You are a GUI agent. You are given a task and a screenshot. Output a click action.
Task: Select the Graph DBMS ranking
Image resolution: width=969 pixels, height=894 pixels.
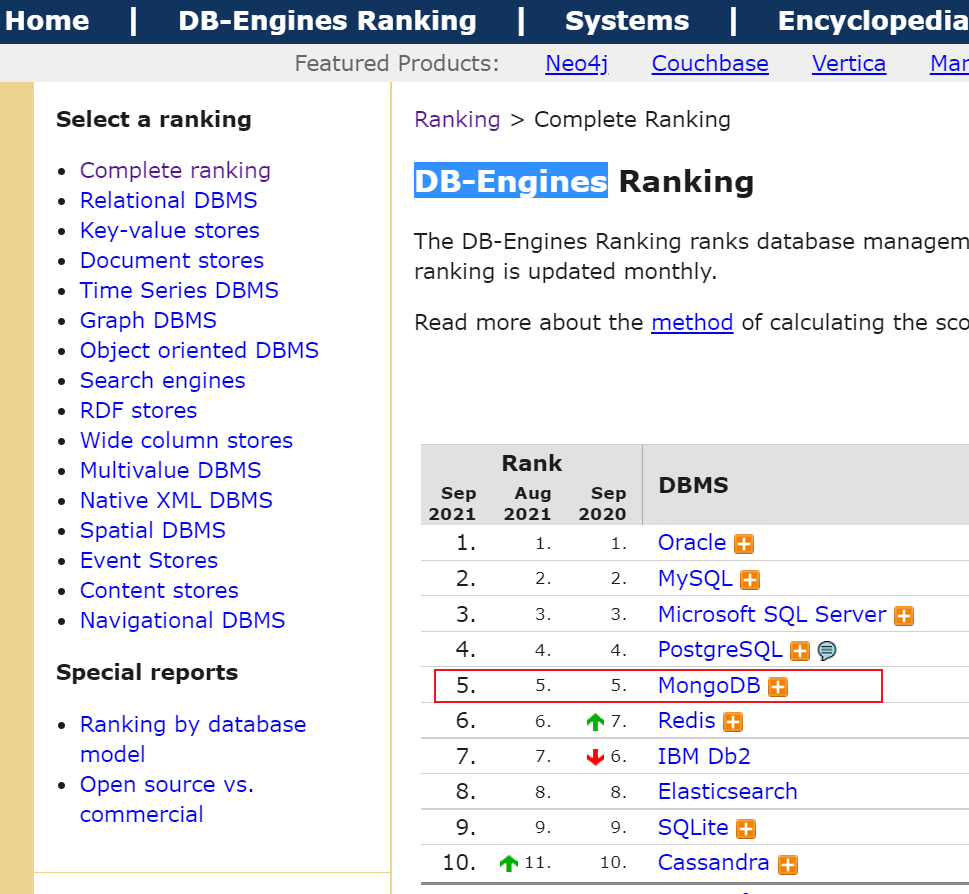pos(148,320)
